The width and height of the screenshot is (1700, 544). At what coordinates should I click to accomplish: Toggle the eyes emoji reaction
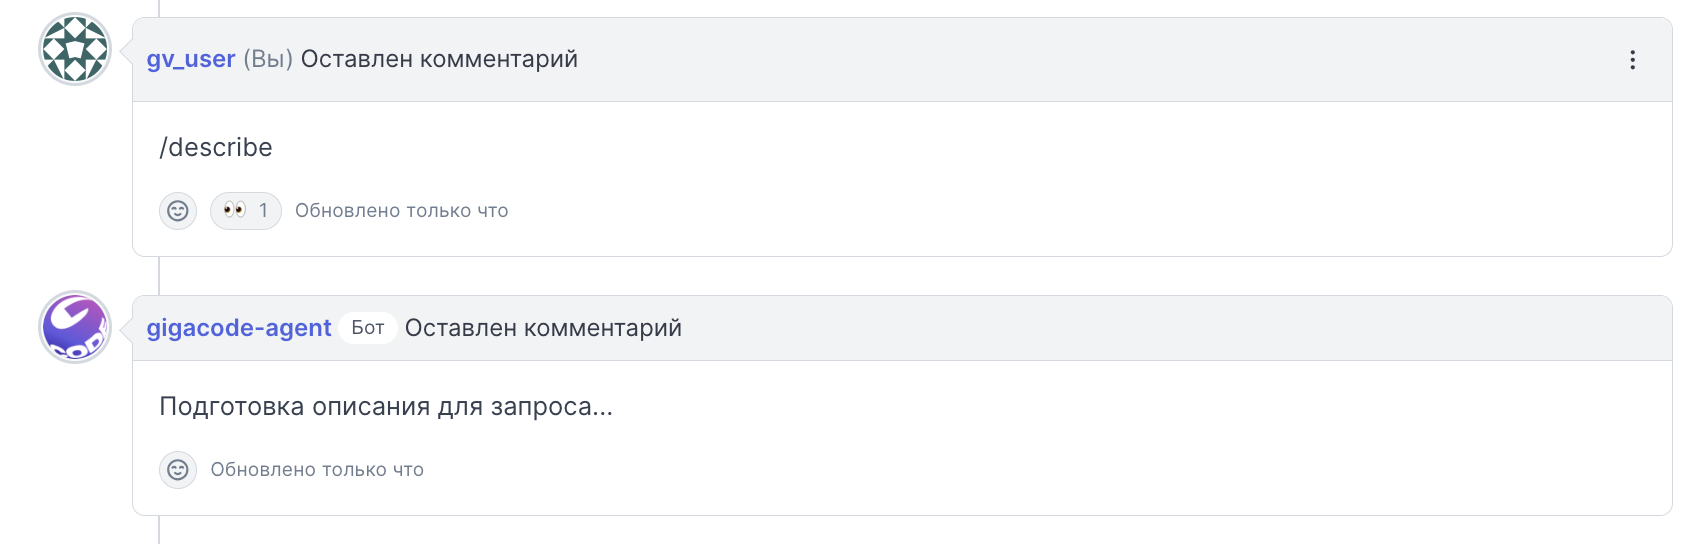[x=246, y=211]
